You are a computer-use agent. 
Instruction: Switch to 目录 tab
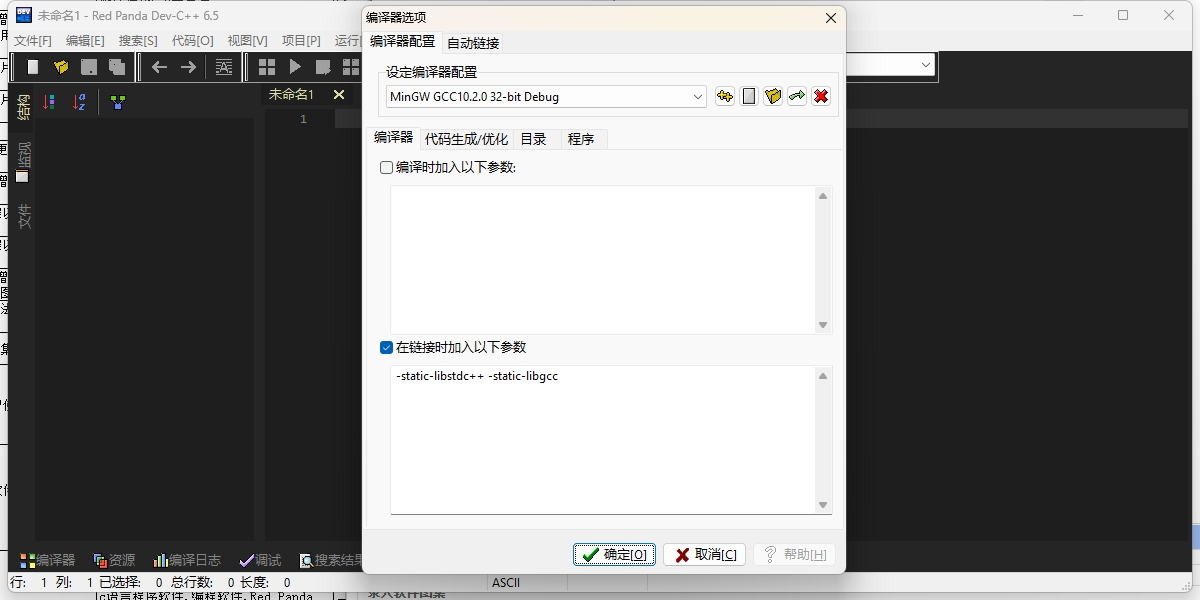click(x=533, y=139)
